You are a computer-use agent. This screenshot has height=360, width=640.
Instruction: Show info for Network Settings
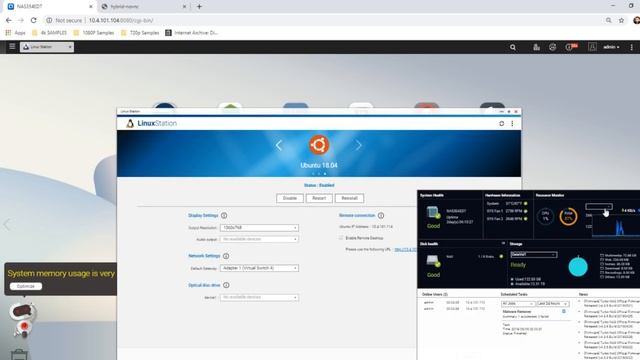tap(226, 256)
